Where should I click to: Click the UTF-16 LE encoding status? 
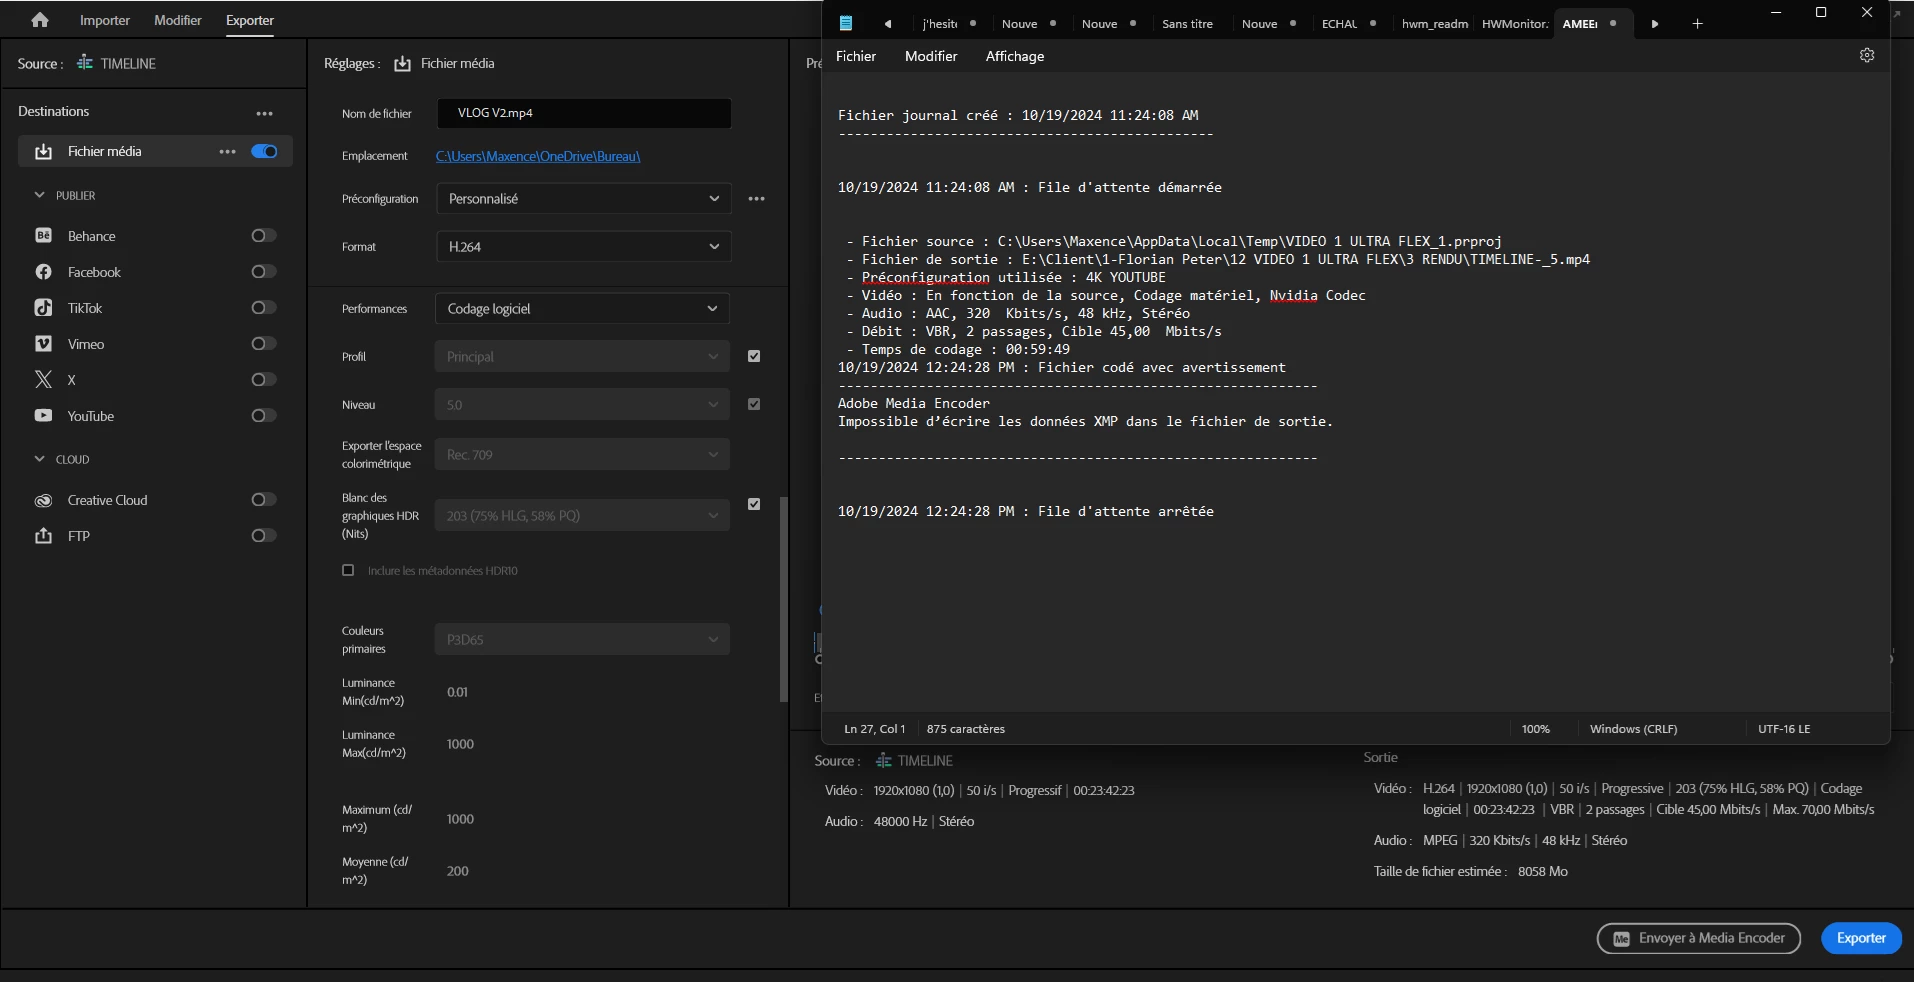click(1784, 729)
